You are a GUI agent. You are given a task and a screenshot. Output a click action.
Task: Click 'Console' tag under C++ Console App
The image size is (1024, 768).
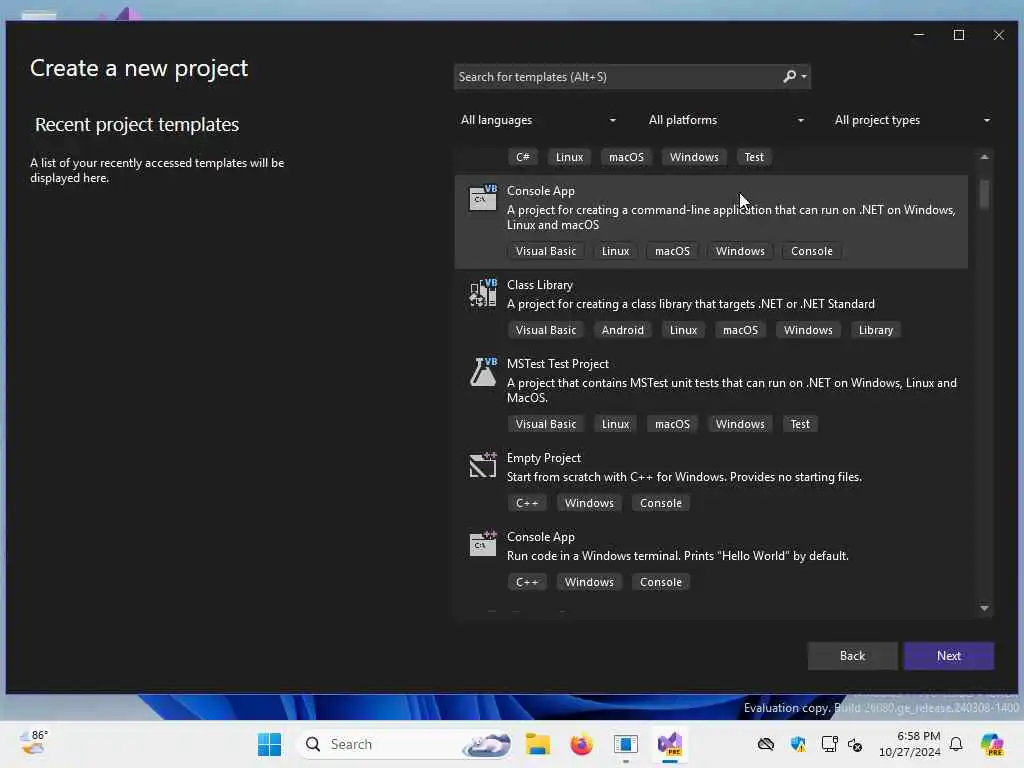660,583
